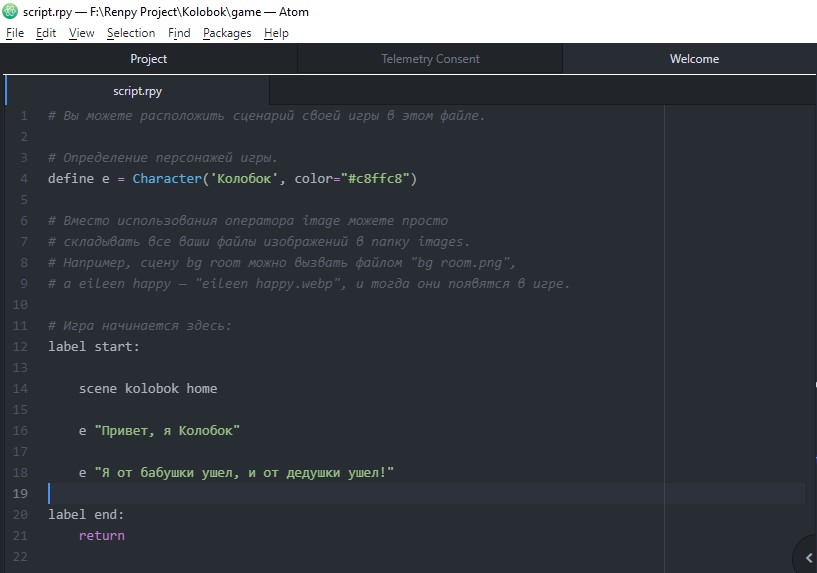Switch to the Welcome tab

pyautogui.click(x=694, y=59)
